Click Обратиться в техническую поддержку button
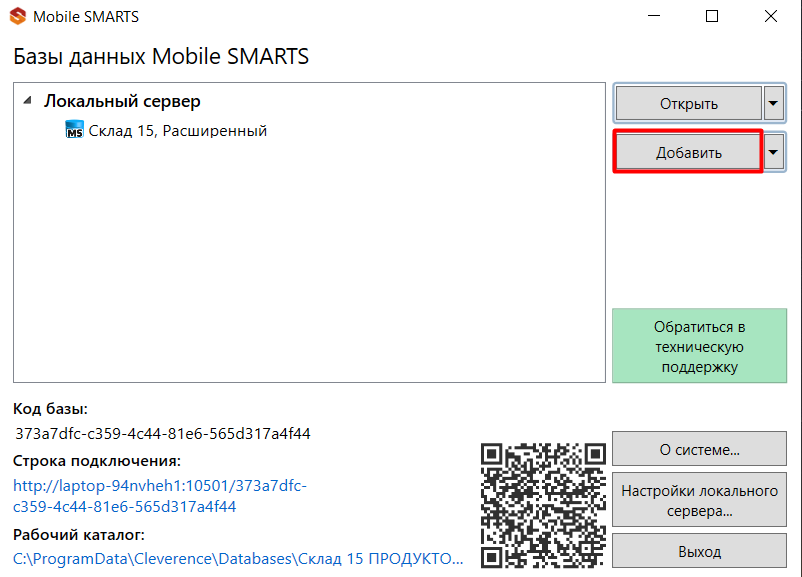 pyautogui.click(x=699, y=346)
